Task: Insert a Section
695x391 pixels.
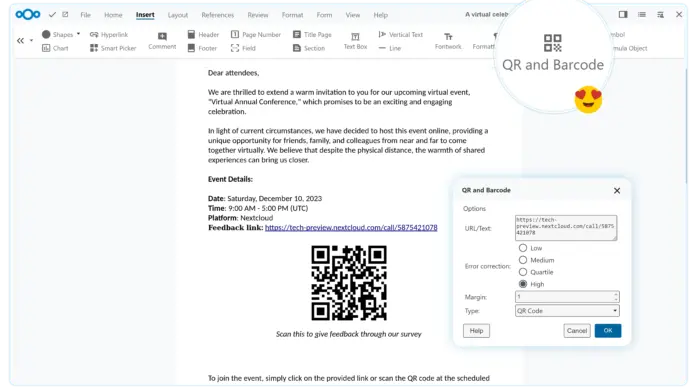Action: 309,48
